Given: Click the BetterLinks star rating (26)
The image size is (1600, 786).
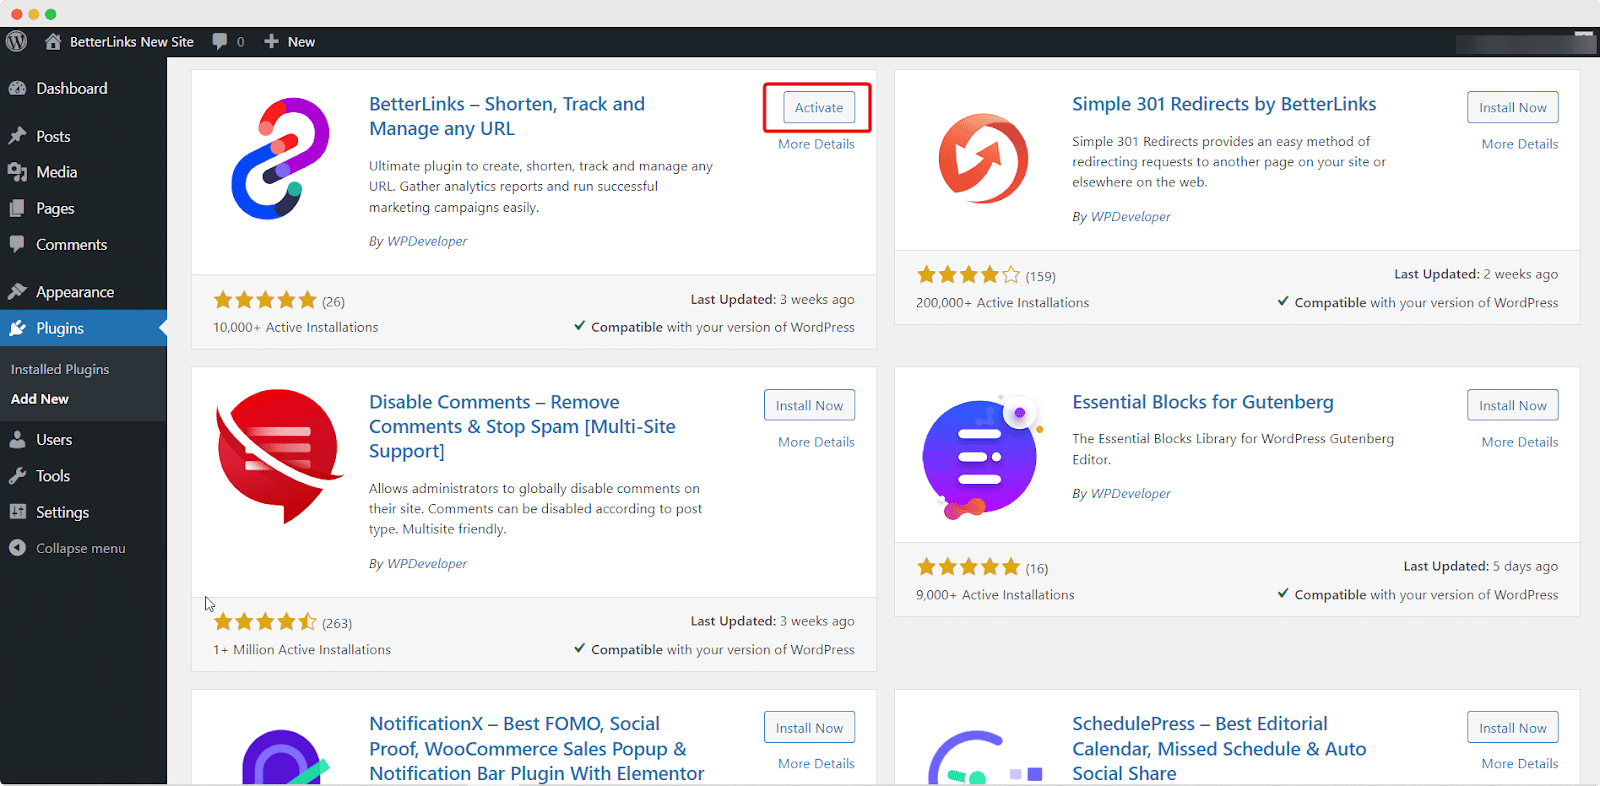Looking at the screenshot, I should 265,300.
